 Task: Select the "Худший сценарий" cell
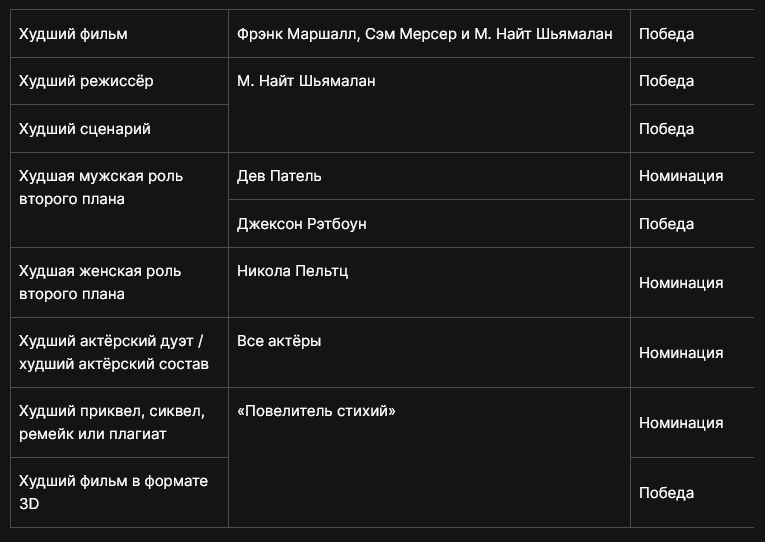(x=85, y=129)
